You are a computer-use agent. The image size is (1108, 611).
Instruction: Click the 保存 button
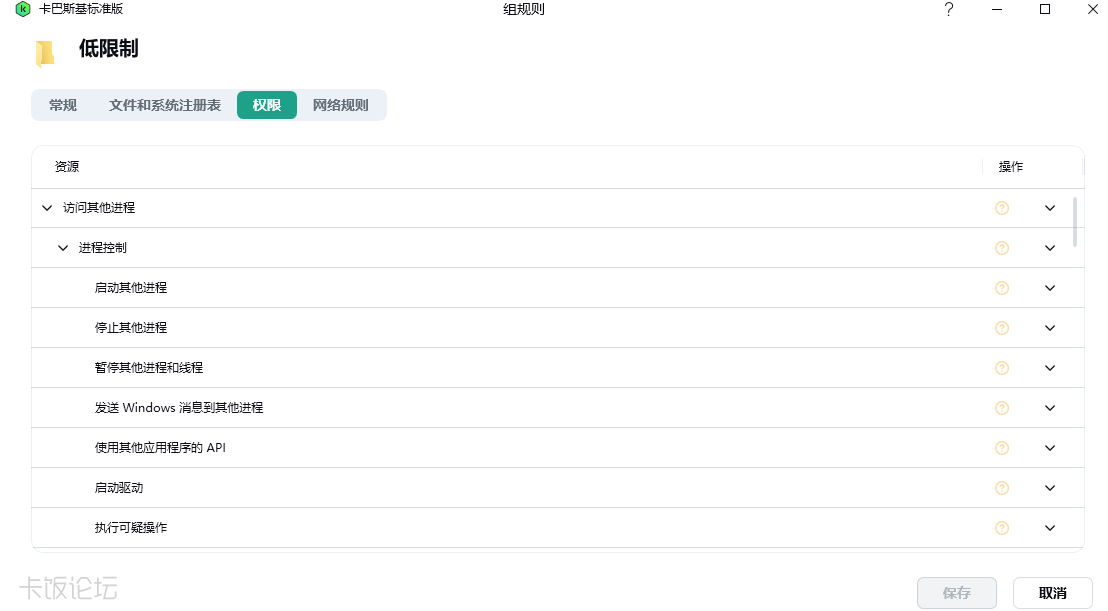(957, 593)
